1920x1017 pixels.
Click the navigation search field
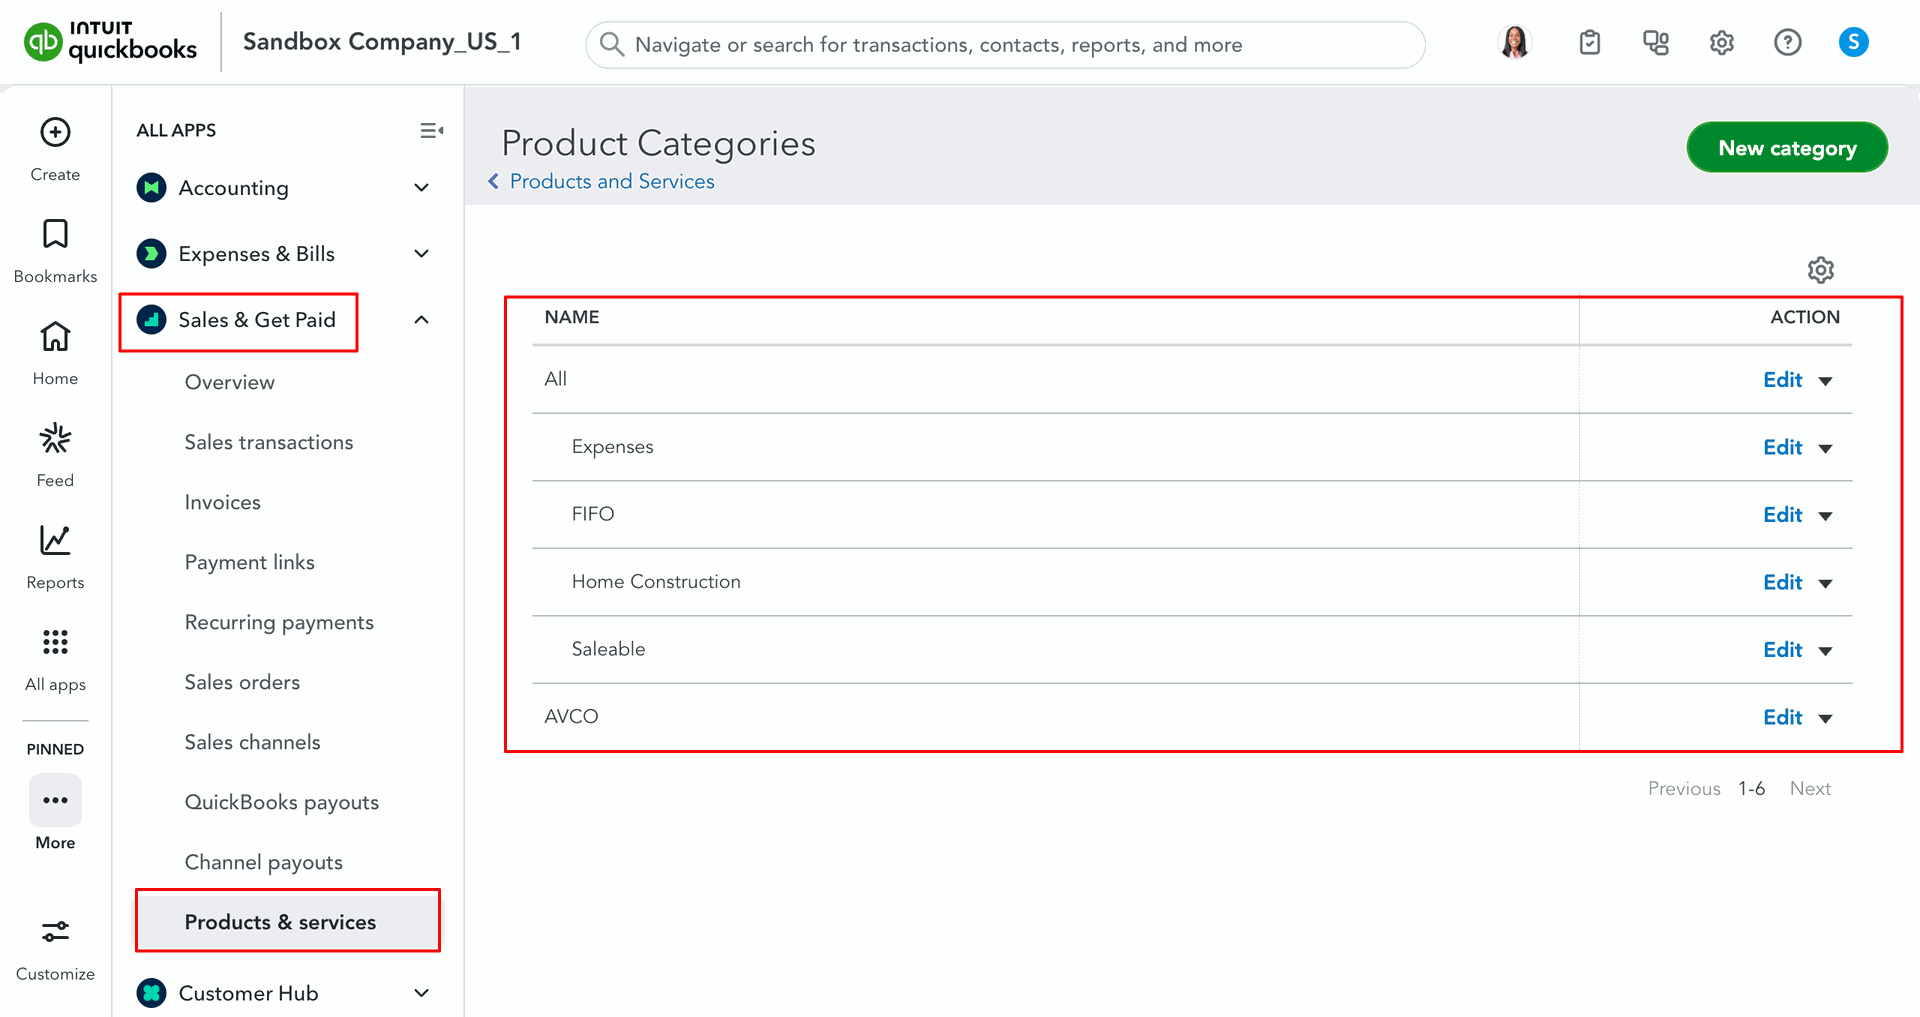pos(1005,45)
